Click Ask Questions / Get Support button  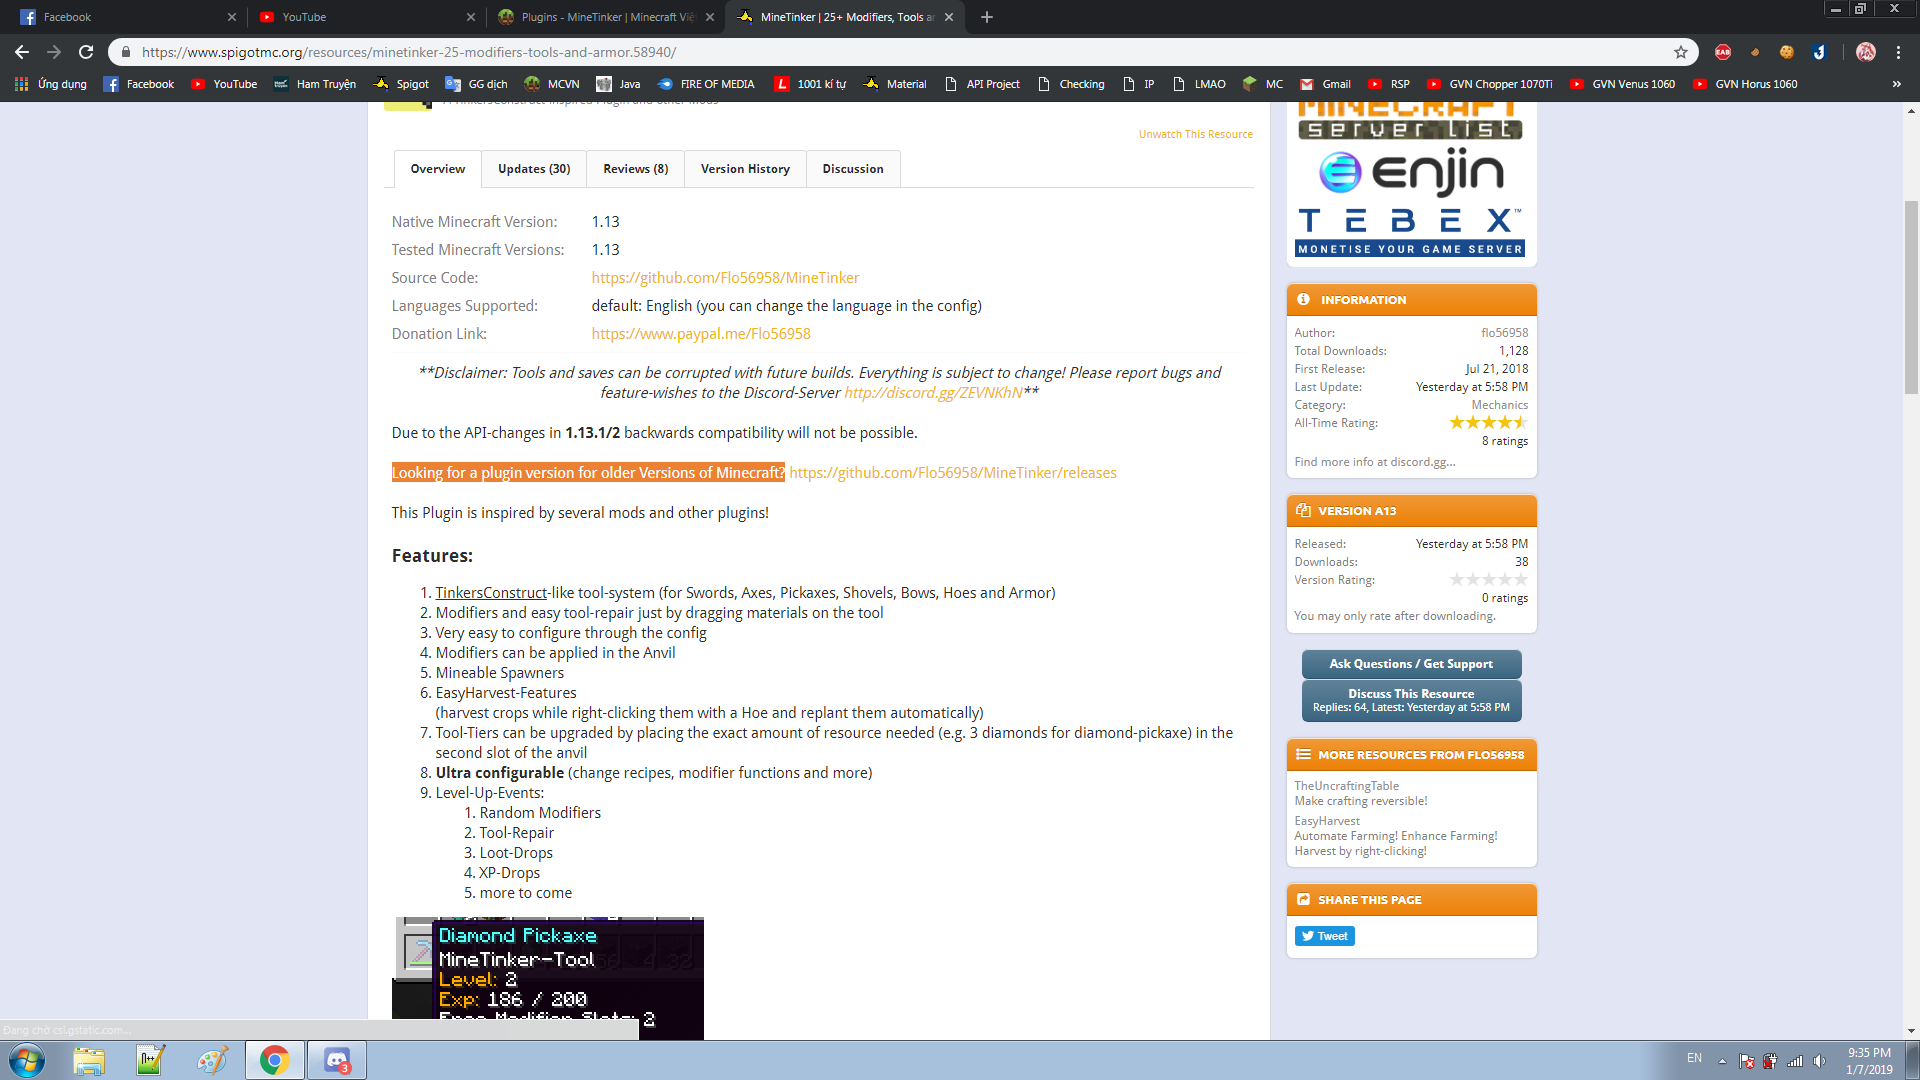pyautogui.click(x=1410, y=664)
